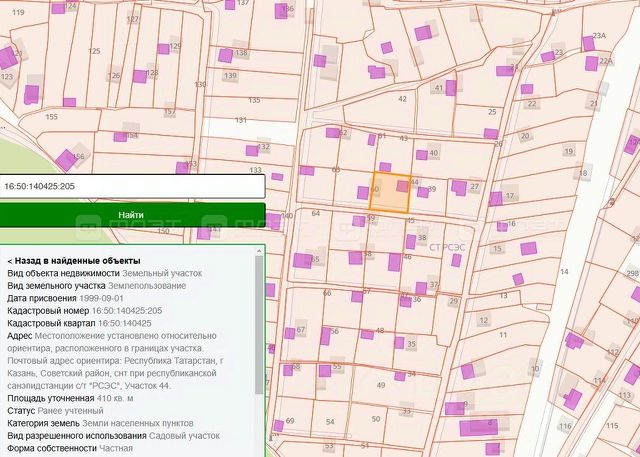Select the large purple building on parcel 8
Image resolution: width=640 pixels, height=457 pixels.
pos(478,428)
